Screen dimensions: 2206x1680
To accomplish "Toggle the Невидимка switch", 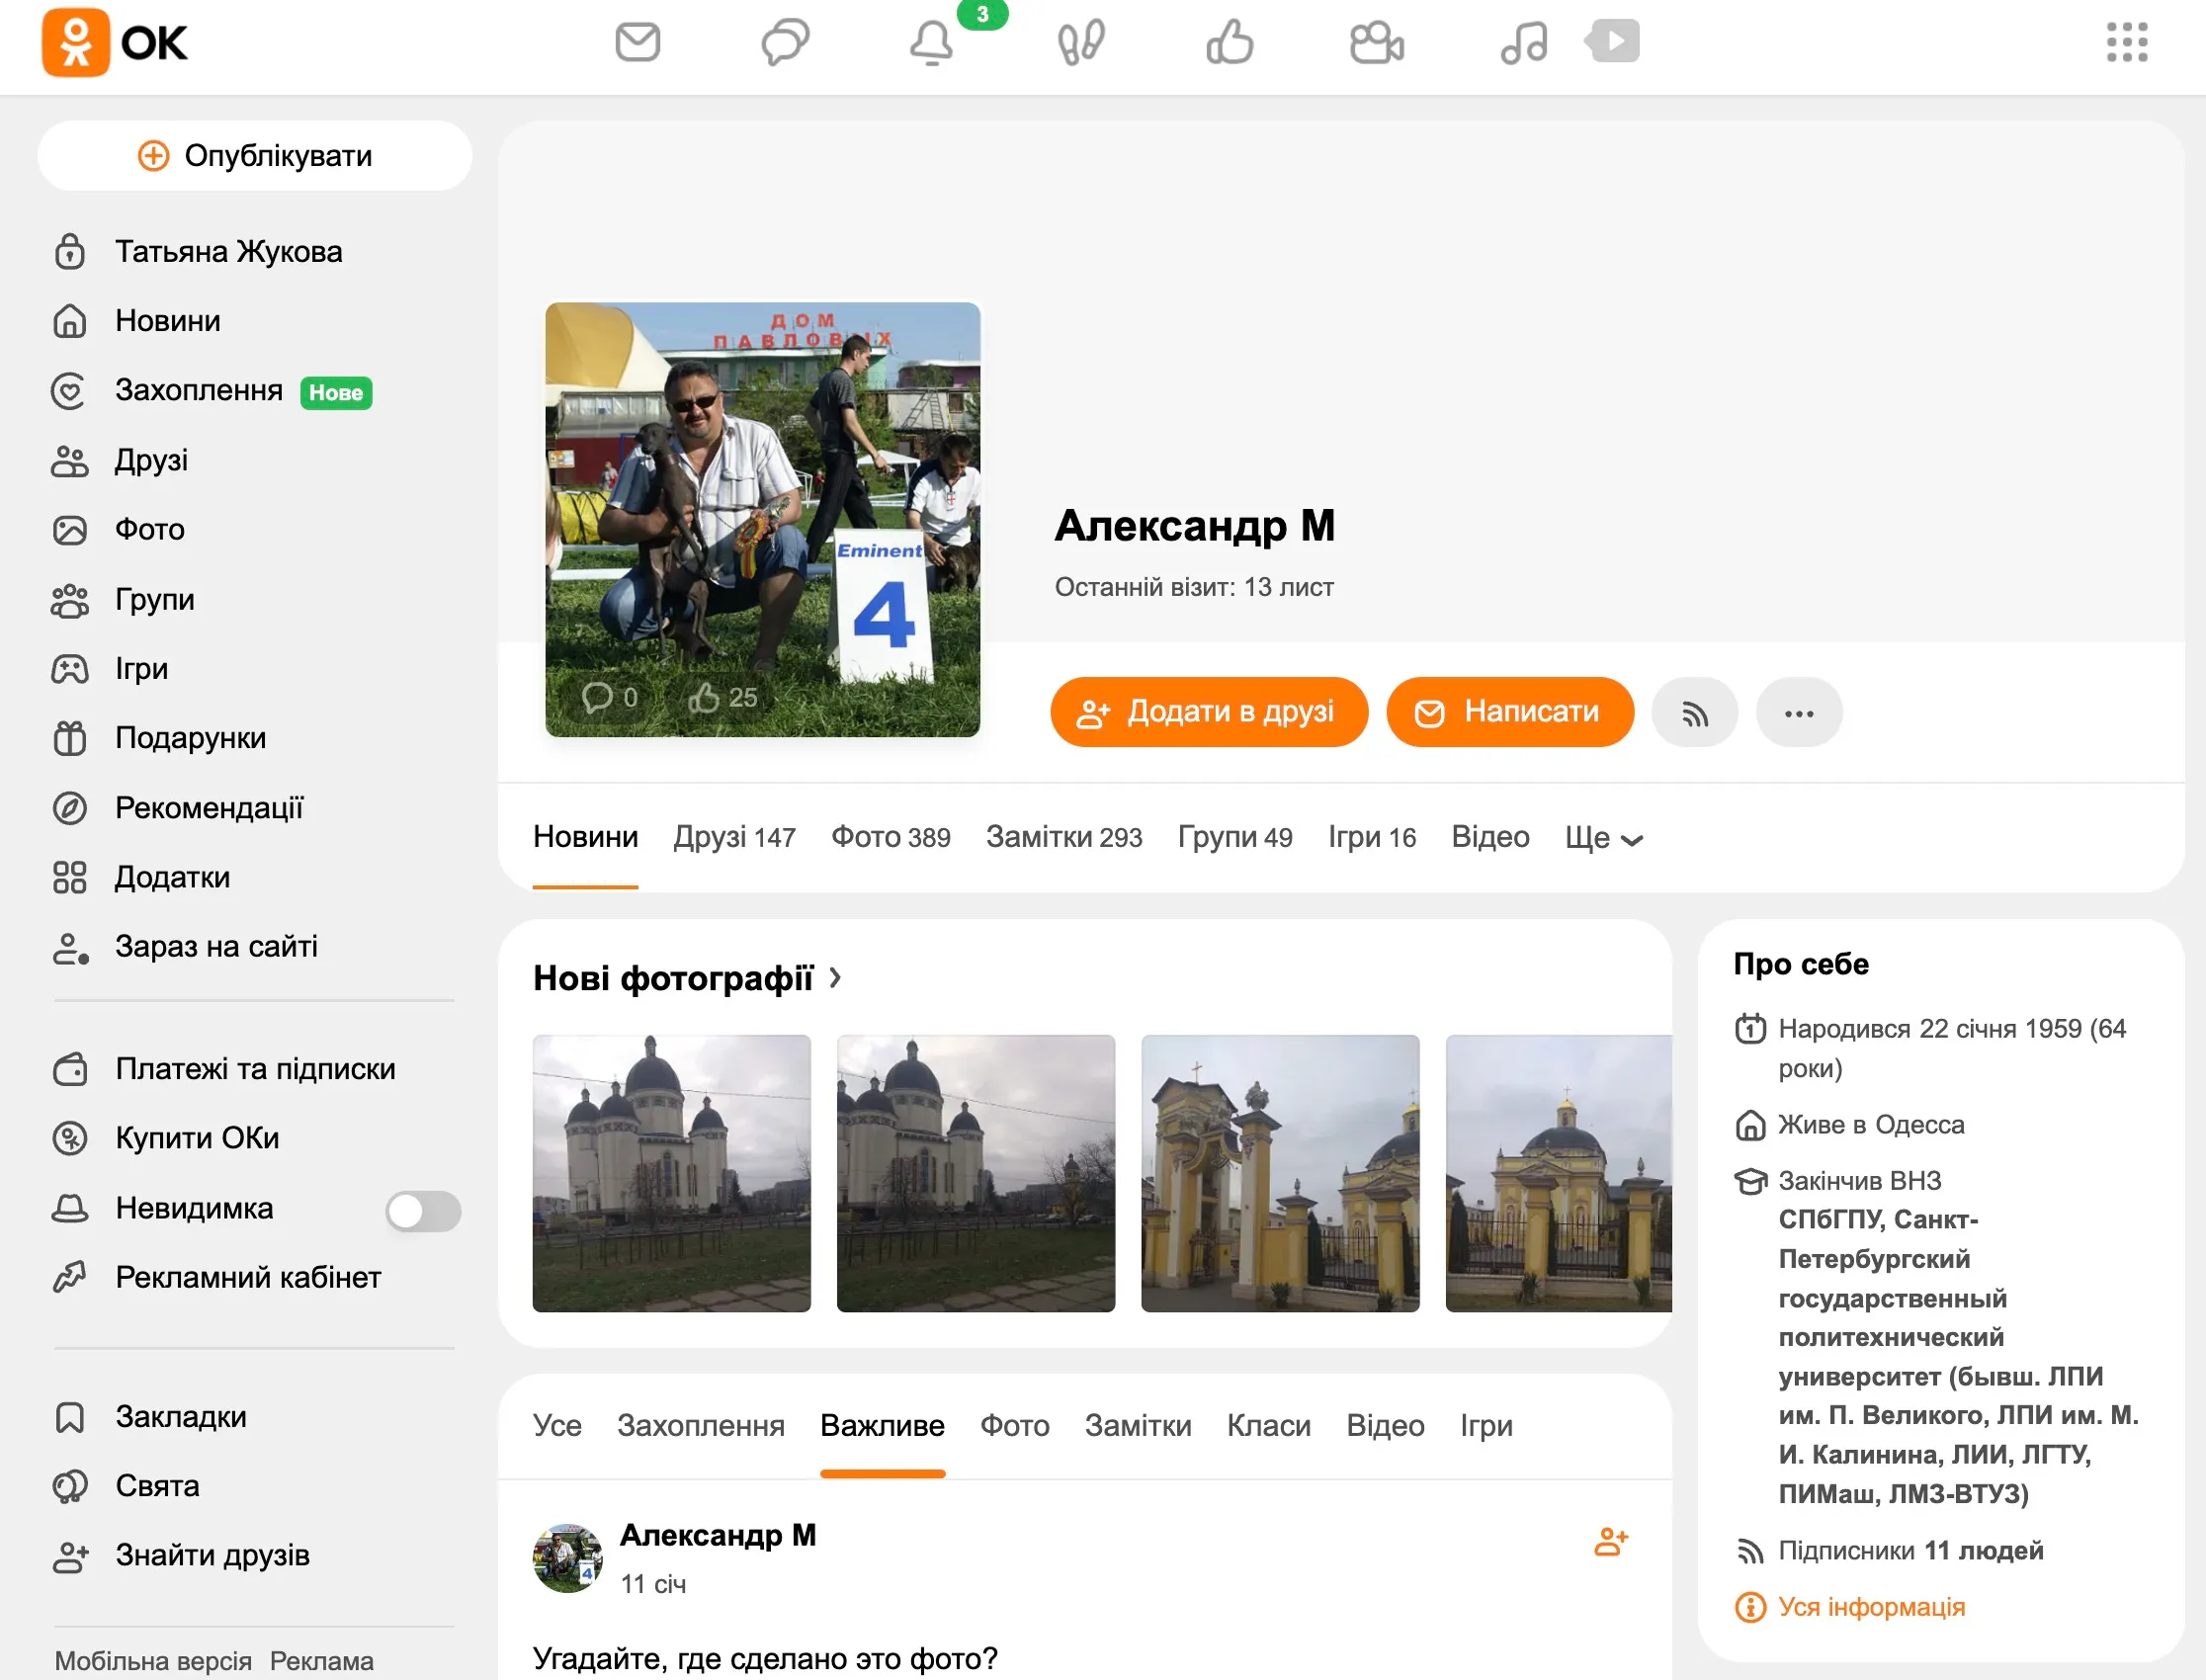I will point(423,1211).
